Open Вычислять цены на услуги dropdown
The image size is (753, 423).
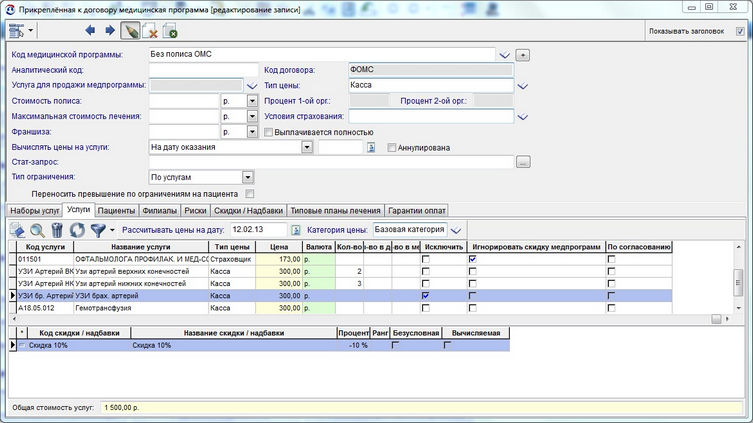307,147
